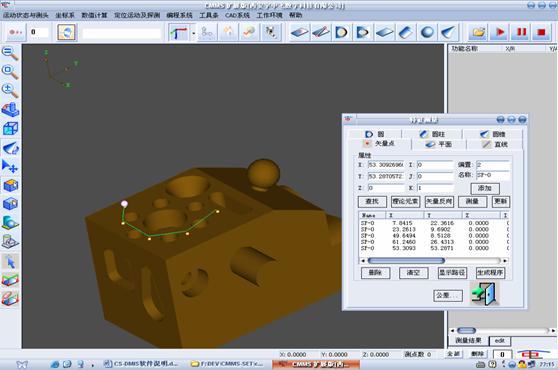The width and height of the screenshot is (558, 370).
Task: Click the 添加 button
Action: click(x=485, y=188)
